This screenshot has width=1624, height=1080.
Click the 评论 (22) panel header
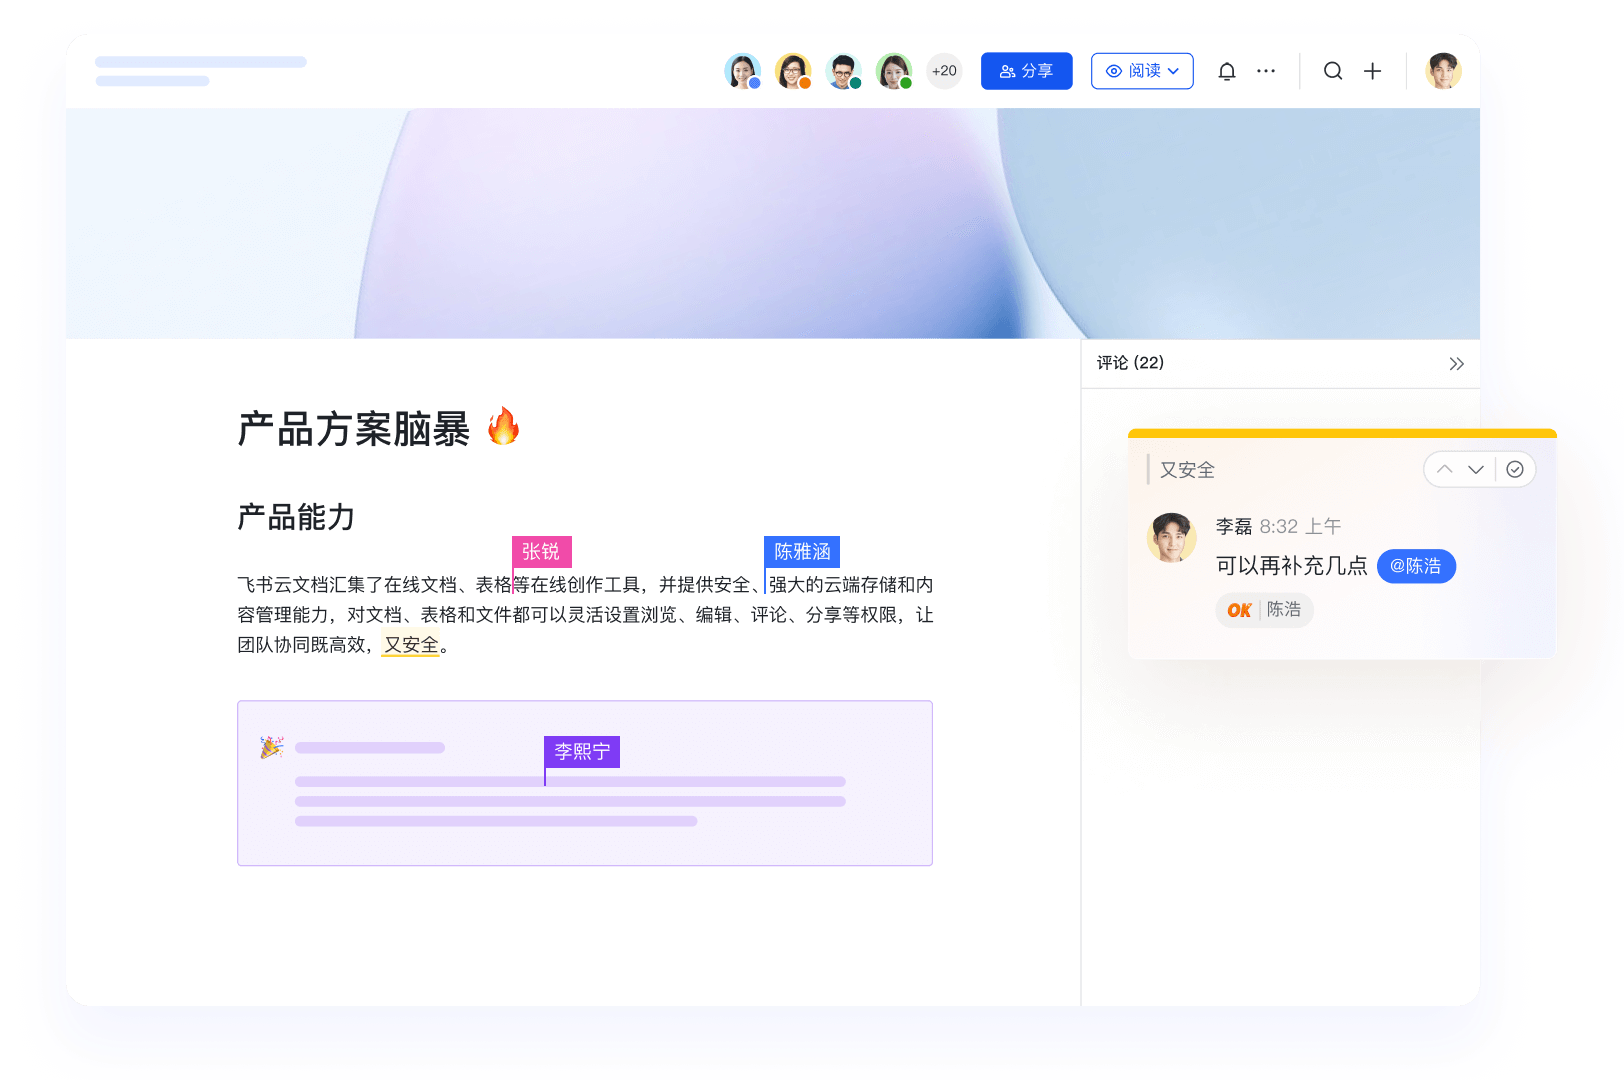pyautogui.click(x=1129, y=363)
